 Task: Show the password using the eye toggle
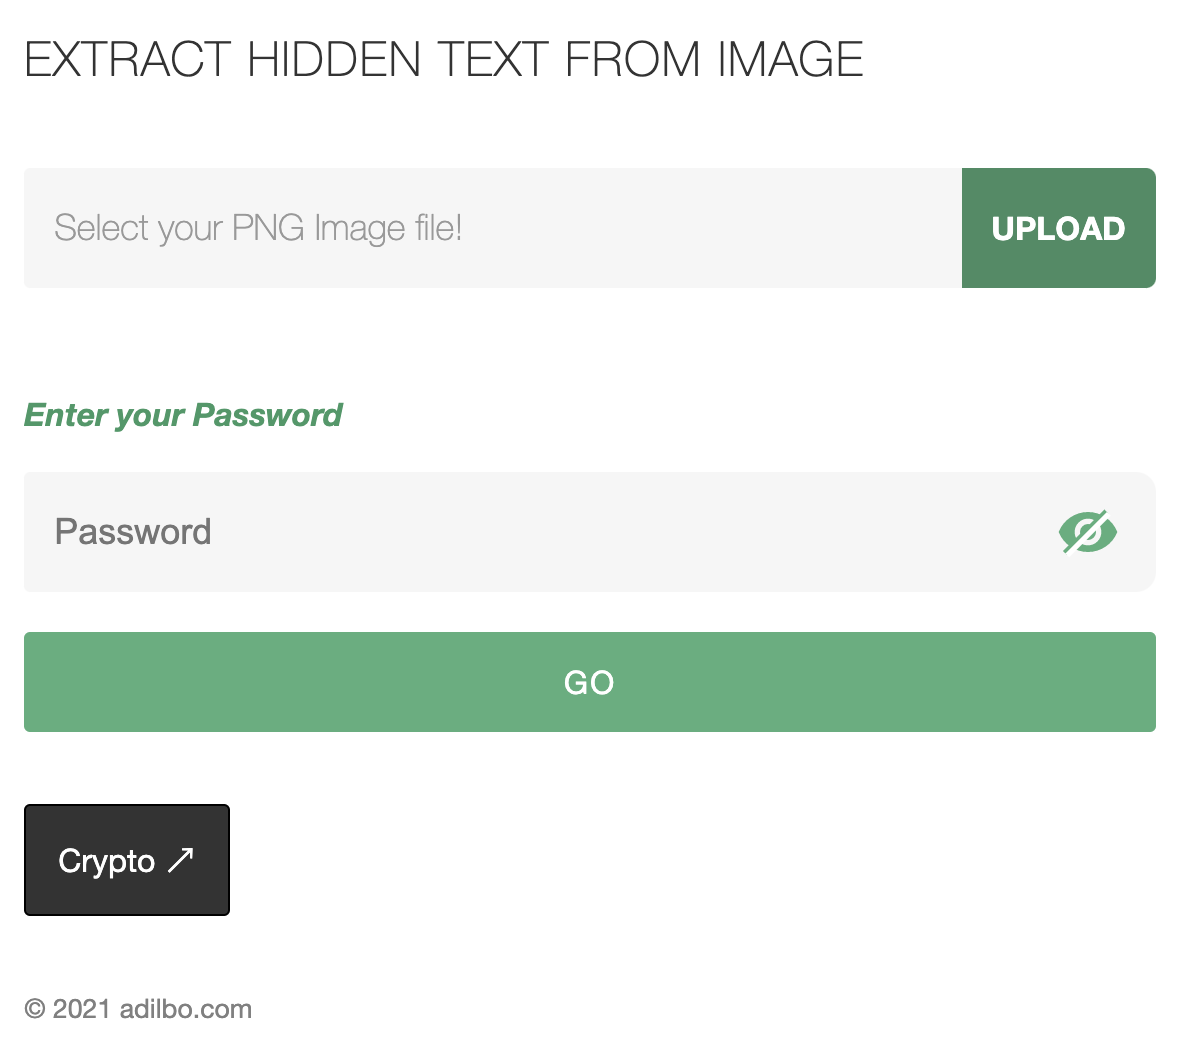coord(1087,532)
